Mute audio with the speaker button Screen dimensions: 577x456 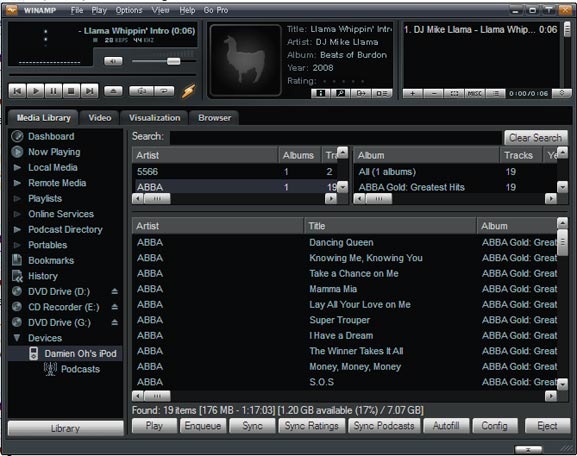pyautogui.click(x=113, y=61)
